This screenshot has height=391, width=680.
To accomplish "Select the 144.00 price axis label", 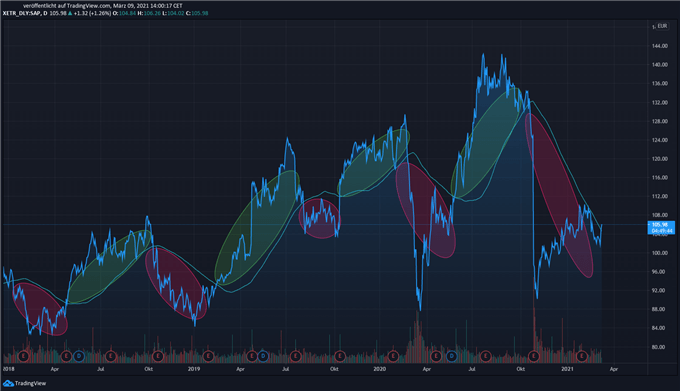I will (660, 46).
